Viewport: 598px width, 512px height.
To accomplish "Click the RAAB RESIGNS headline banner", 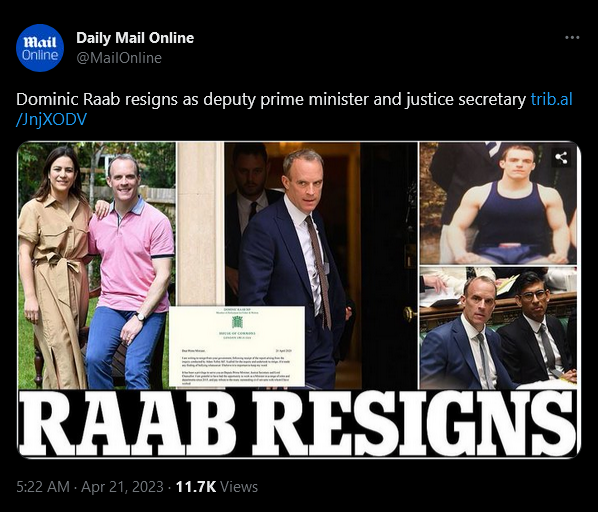I will click(299, 423).
